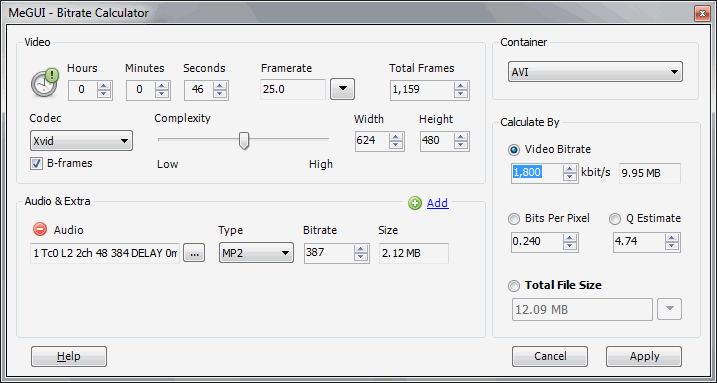Browse for audio file with the ellipsis button
Viewport: 717px width, 383px height.
(x=194, y=253)
